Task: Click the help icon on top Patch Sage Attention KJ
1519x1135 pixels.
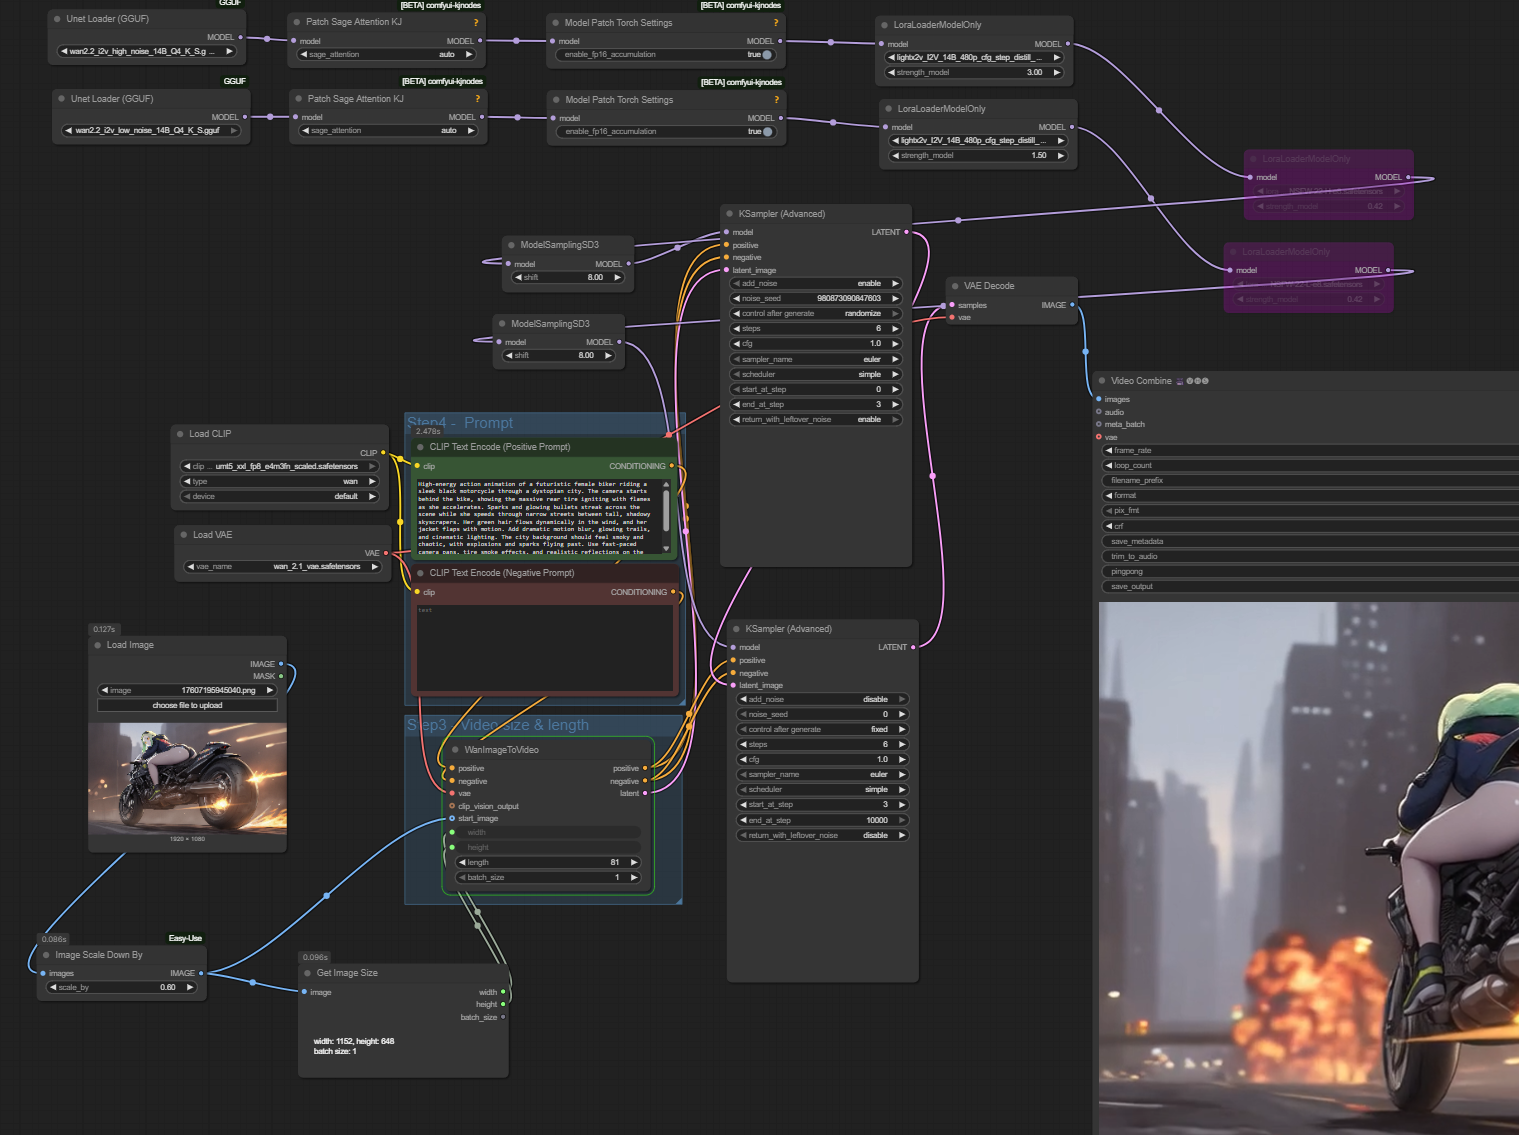Action: click(475, 22)
